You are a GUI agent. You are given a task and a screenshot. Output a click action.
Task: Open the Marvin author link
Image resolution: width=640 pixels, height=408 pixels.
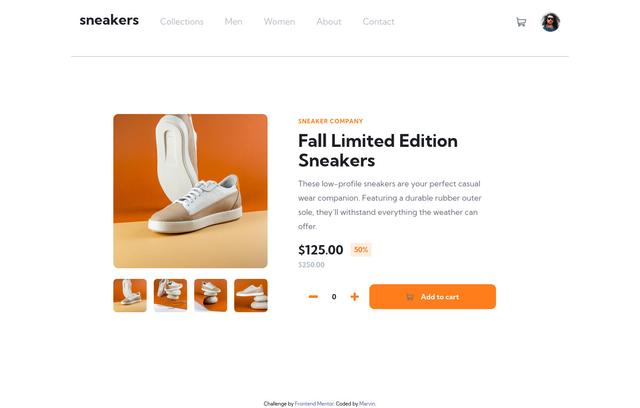coord(367,404)
